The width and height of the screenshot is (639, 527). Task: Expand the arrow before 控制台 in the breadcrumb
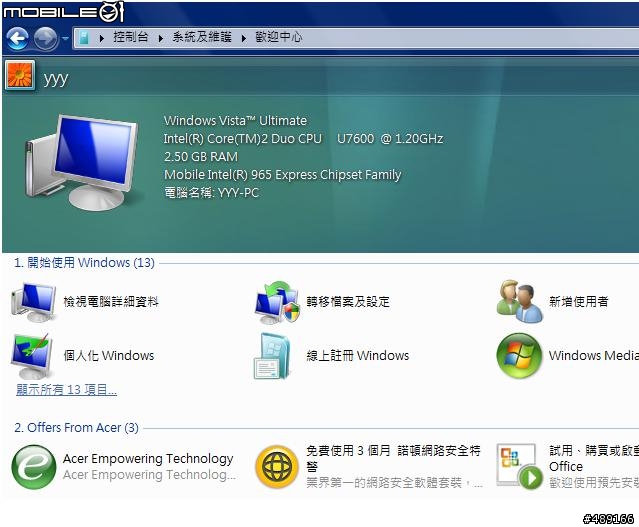102,38
